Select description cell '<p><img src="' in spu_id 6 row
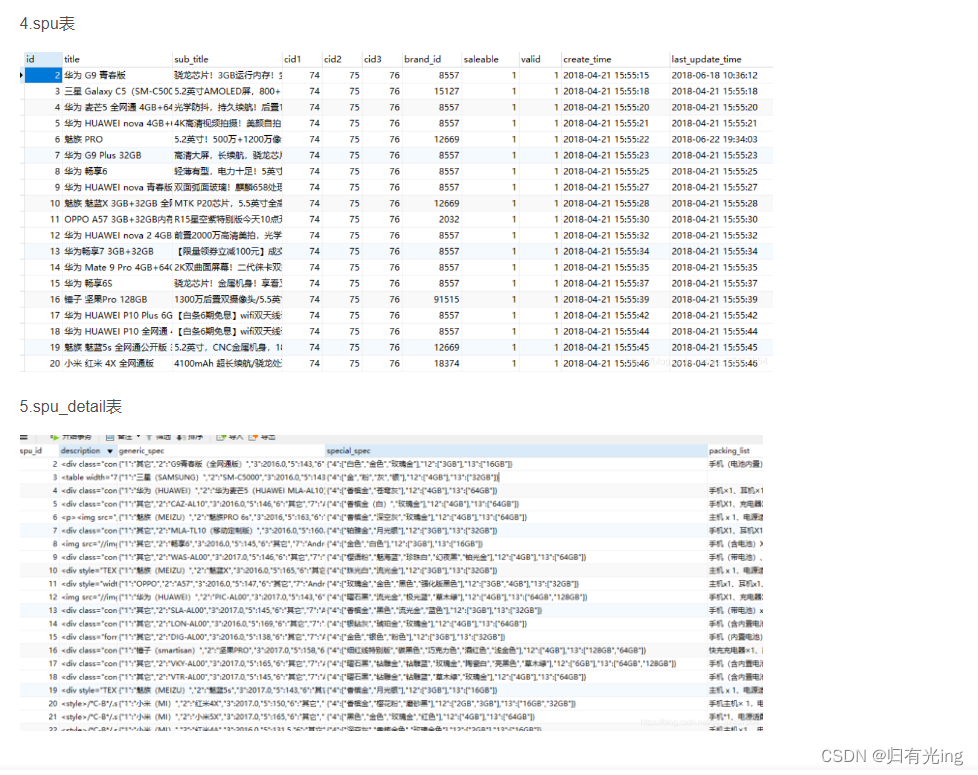 89,517
